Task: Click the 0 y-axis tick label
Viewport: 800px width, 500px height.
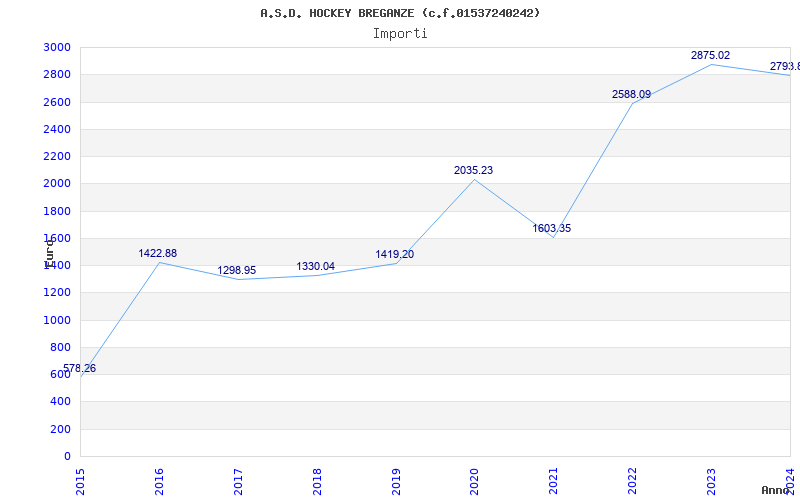Action: click(x=67, y=457)
